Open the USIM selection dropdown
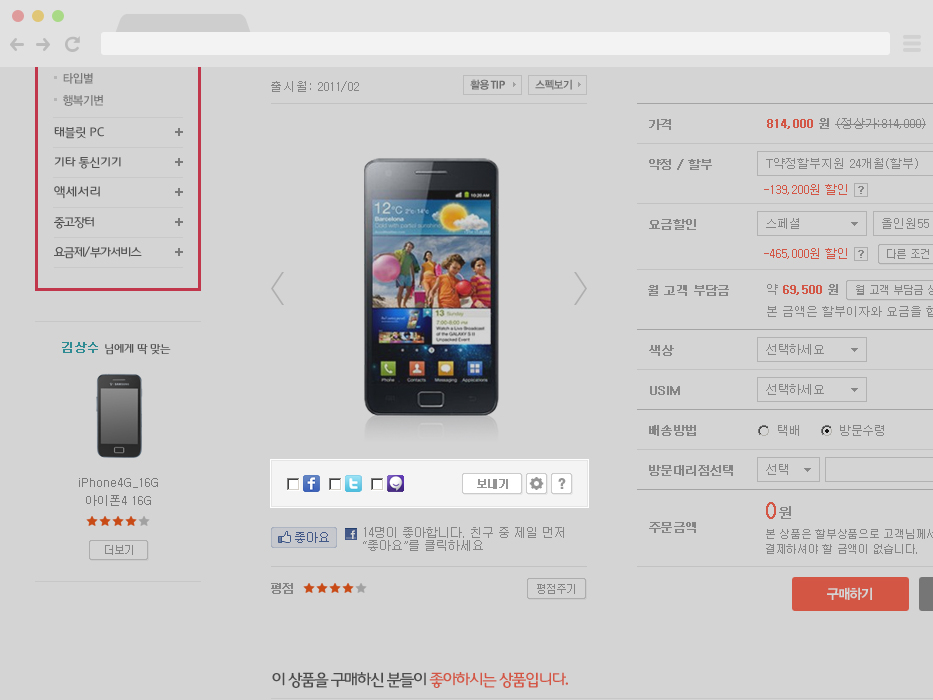Image resolution: width=933 pixels, height=700 pixels. (x=812, y=390)
